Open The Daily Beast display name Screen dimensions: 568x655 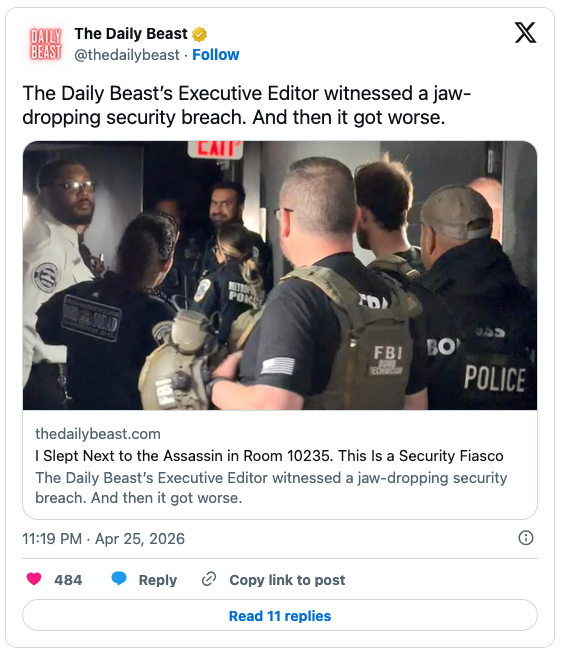[131, 34]
